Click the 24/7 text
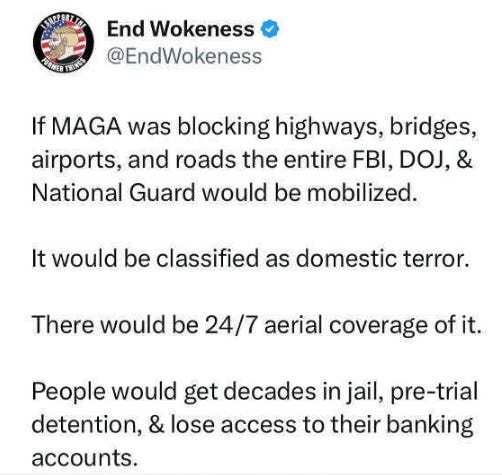Image resolution: width=502 pixels, height=475 pixels. click(231, 325)
